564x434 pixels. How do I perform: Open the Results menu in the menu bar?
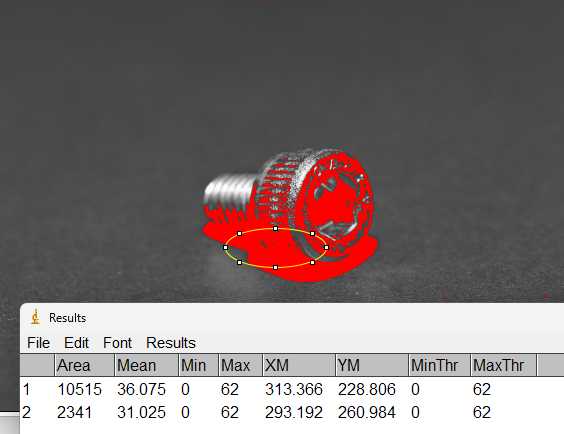(x=171, y=343)
